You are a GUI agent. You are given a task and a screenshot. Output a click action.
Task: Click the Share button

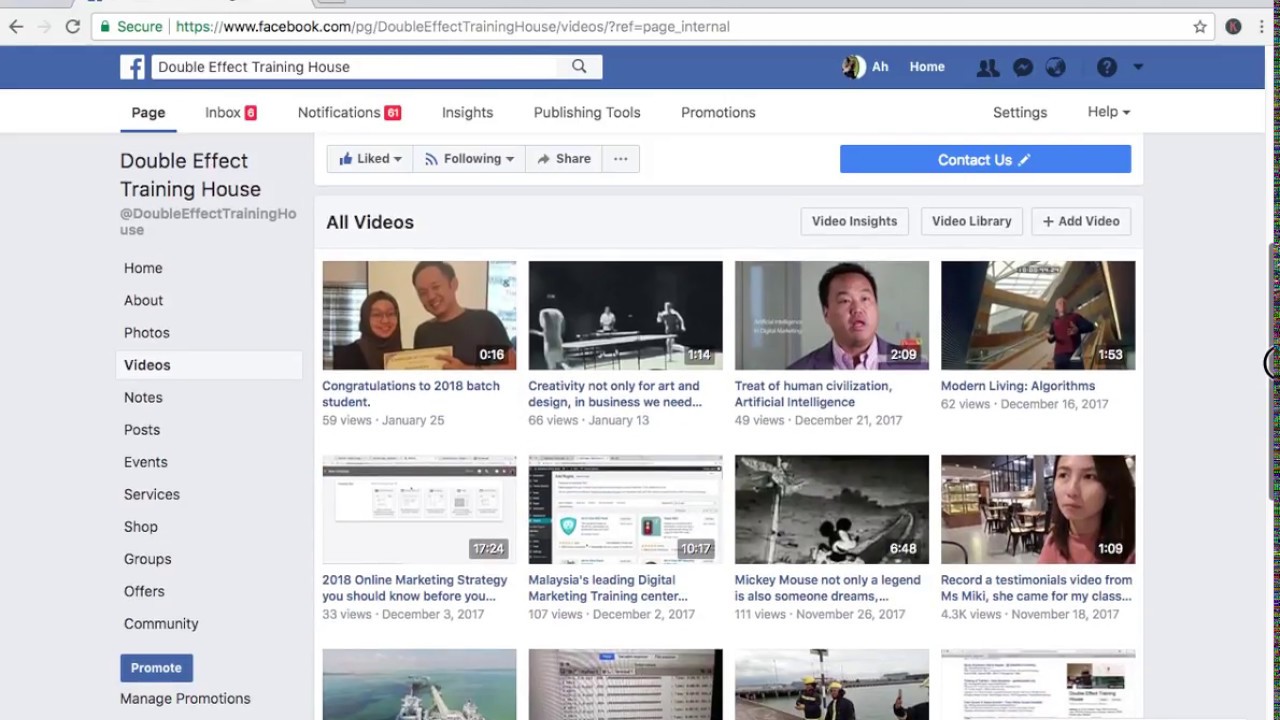tap(564, 159)
